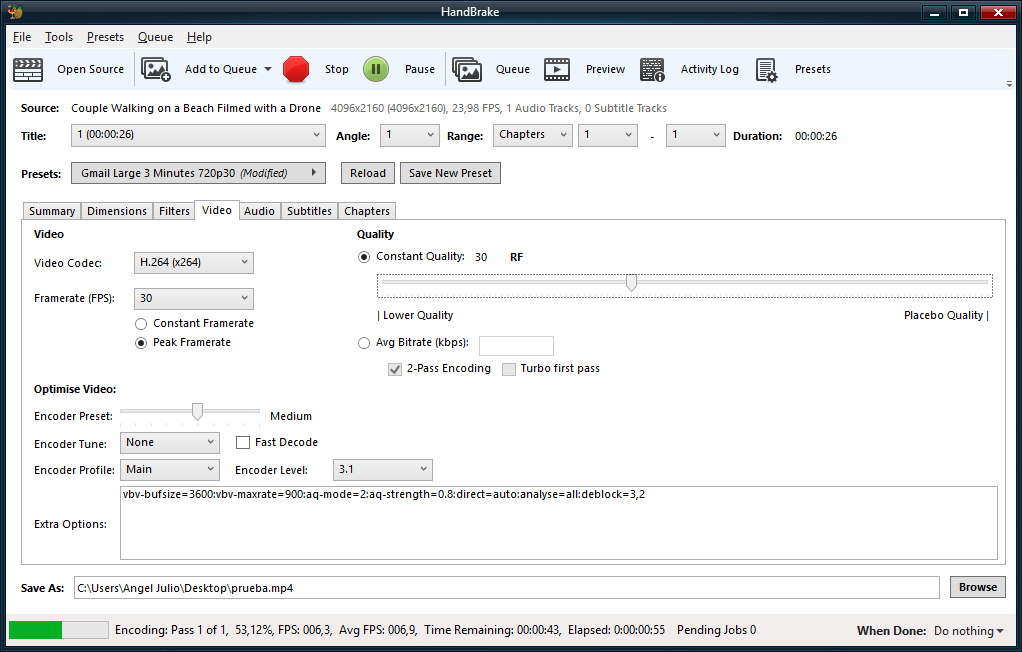1022x652 pixels.
Task: Click the Presets gear icon in toolbar
Action: tap(767, 69)
